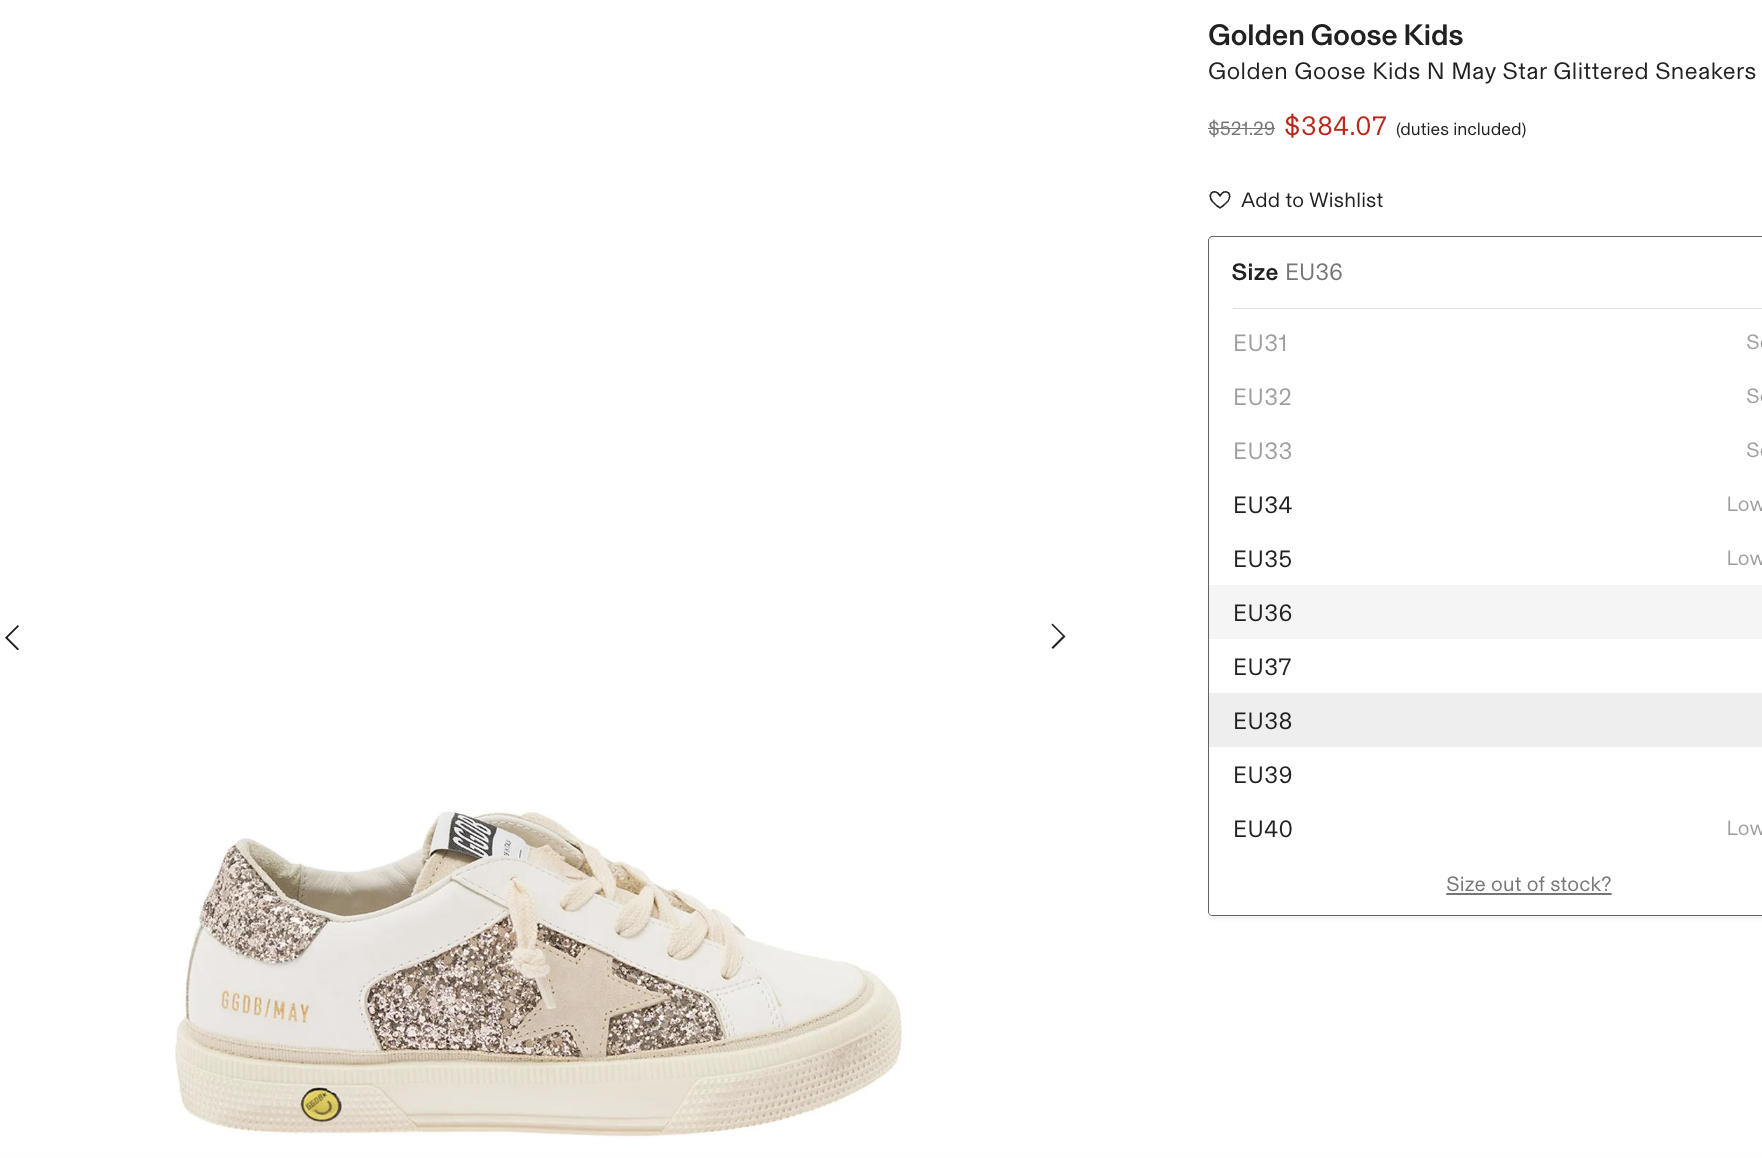This screenshot has height=1158, width=1762.
Task: Click the Add to Wishlist text
Action: [x=1312, y=200]
